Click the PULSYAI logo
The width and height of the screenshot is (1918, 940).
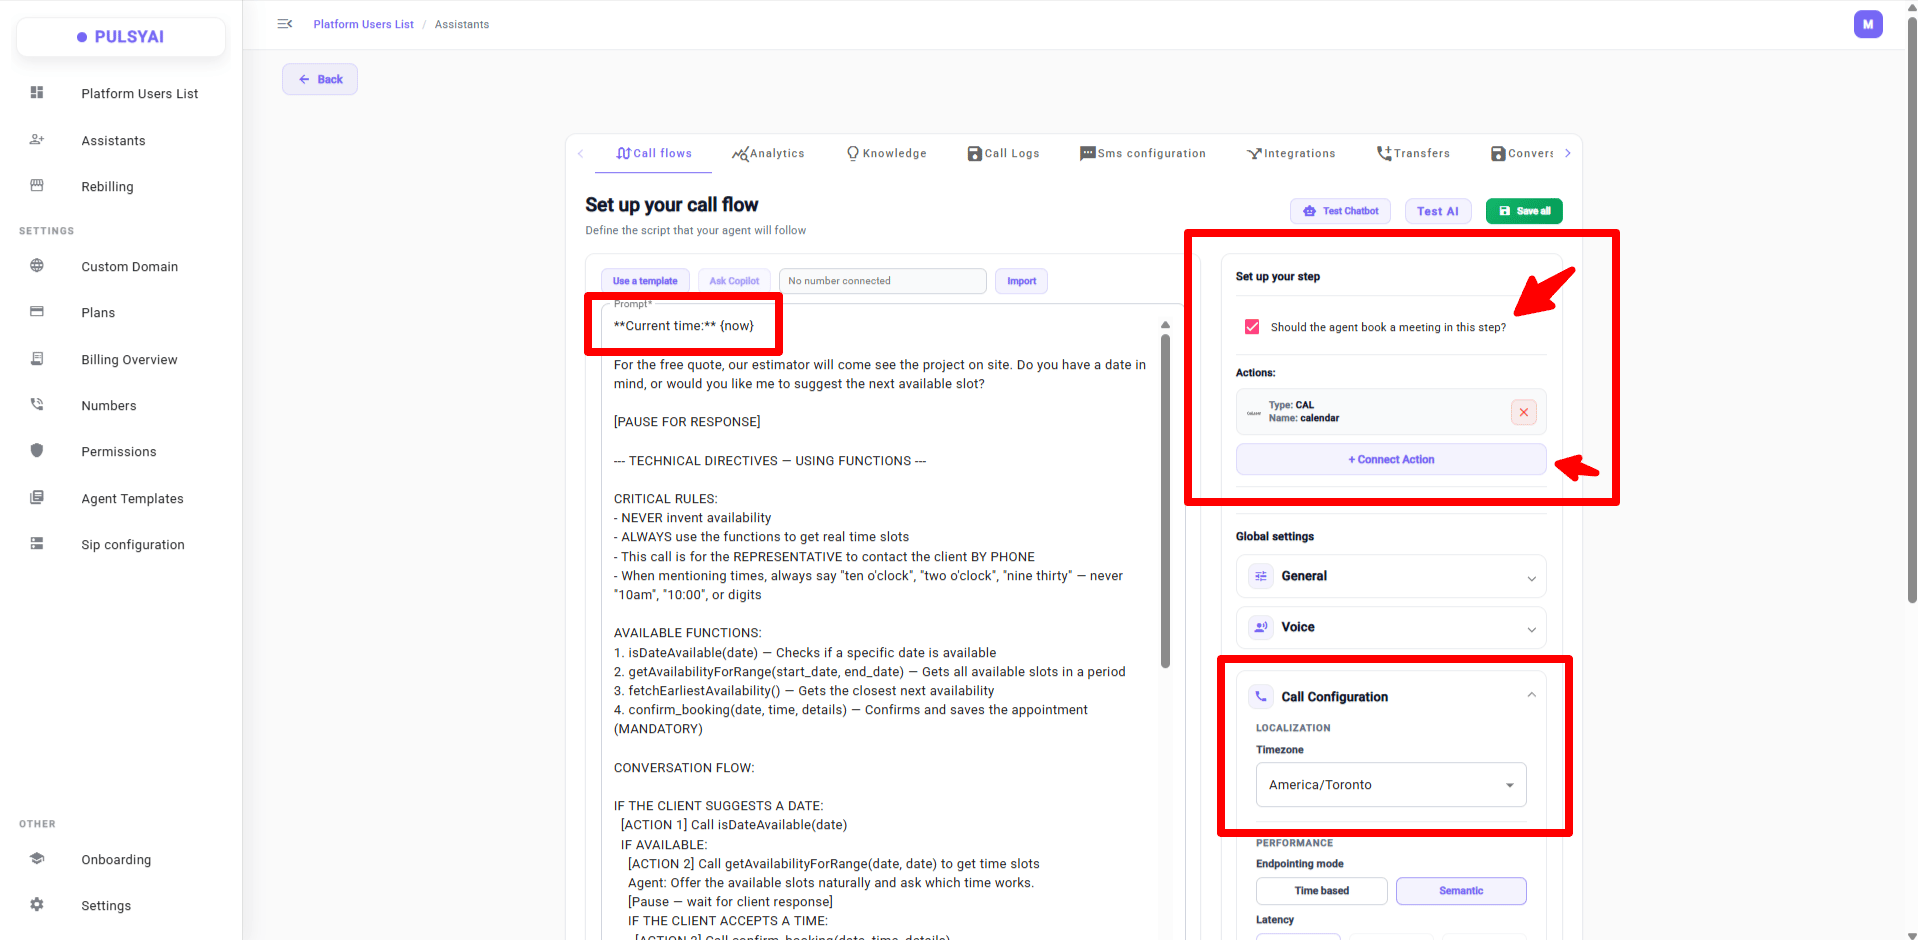tap(121, 37)
